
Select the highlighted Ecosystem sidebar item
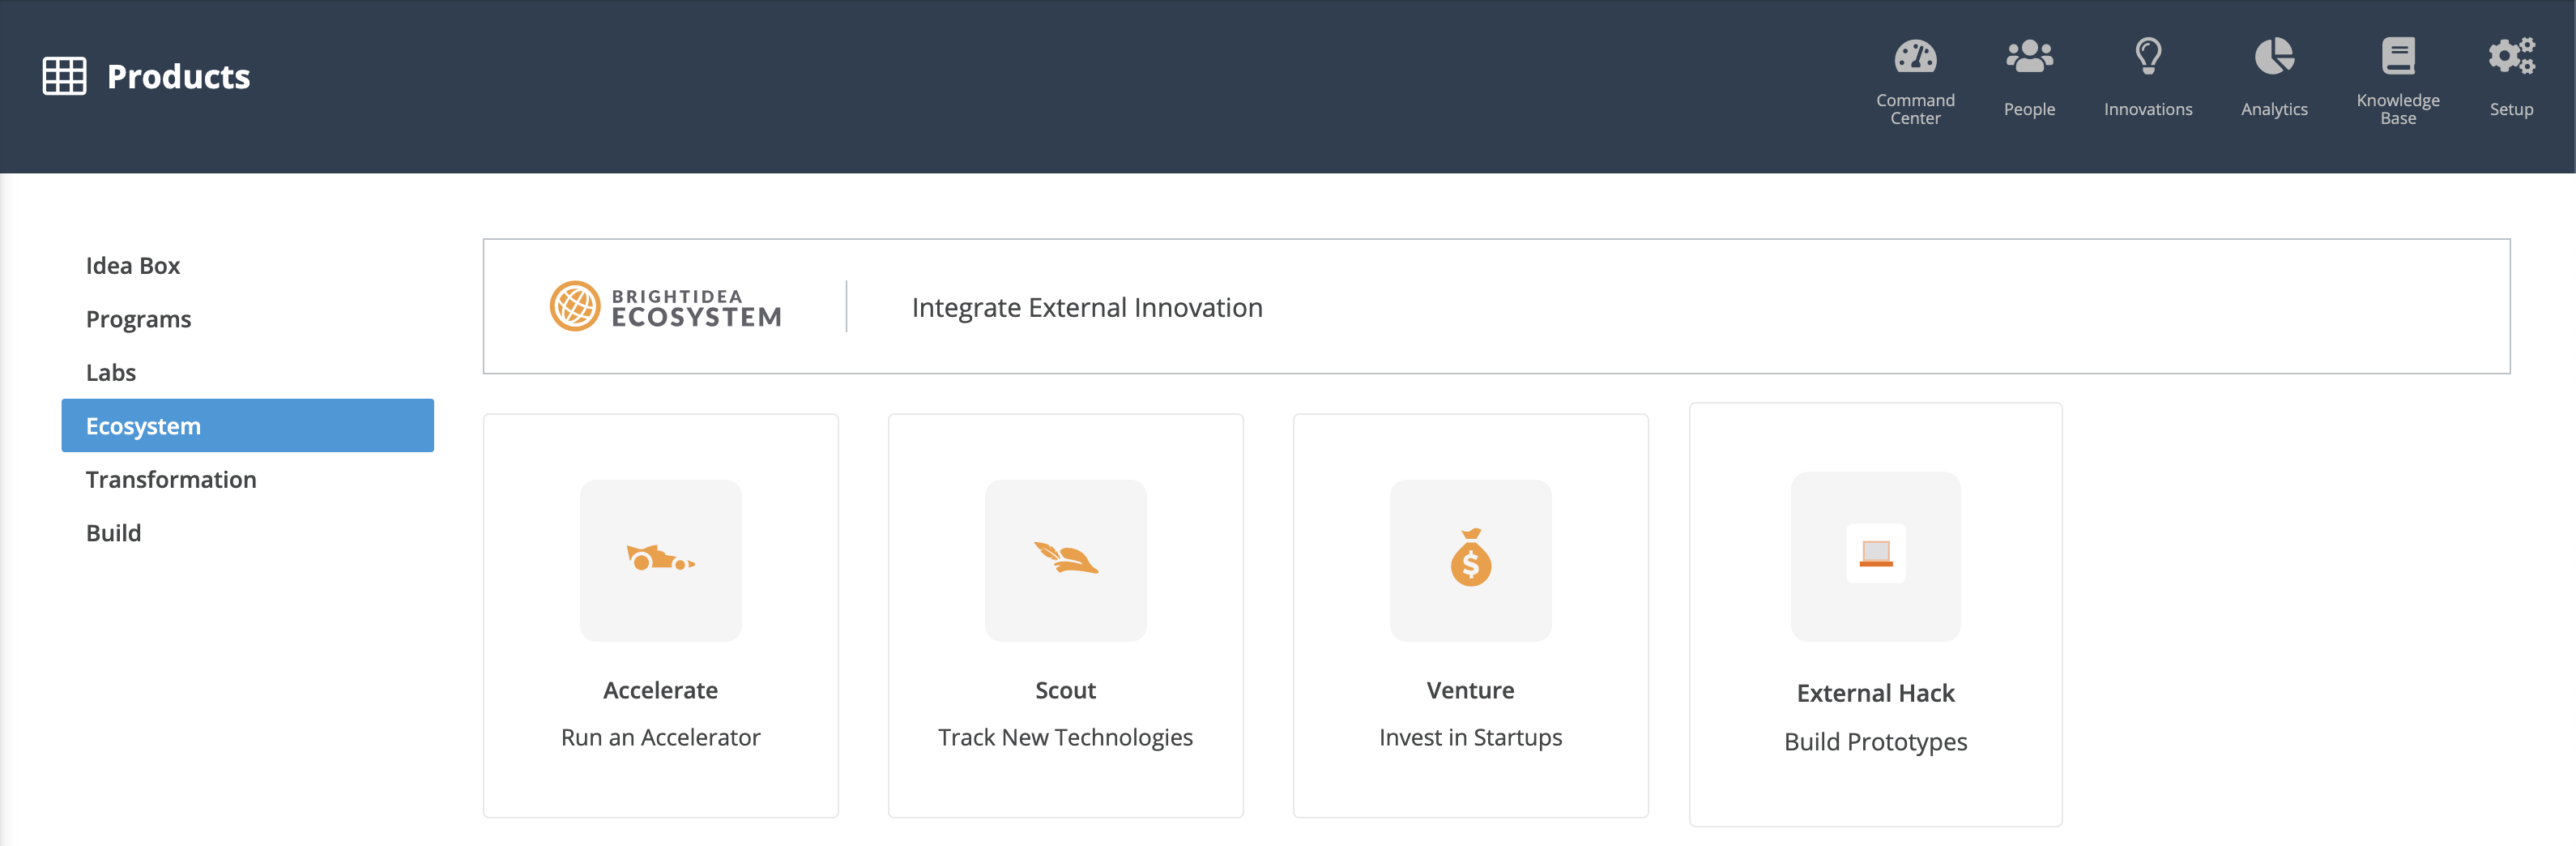(248, 425)
